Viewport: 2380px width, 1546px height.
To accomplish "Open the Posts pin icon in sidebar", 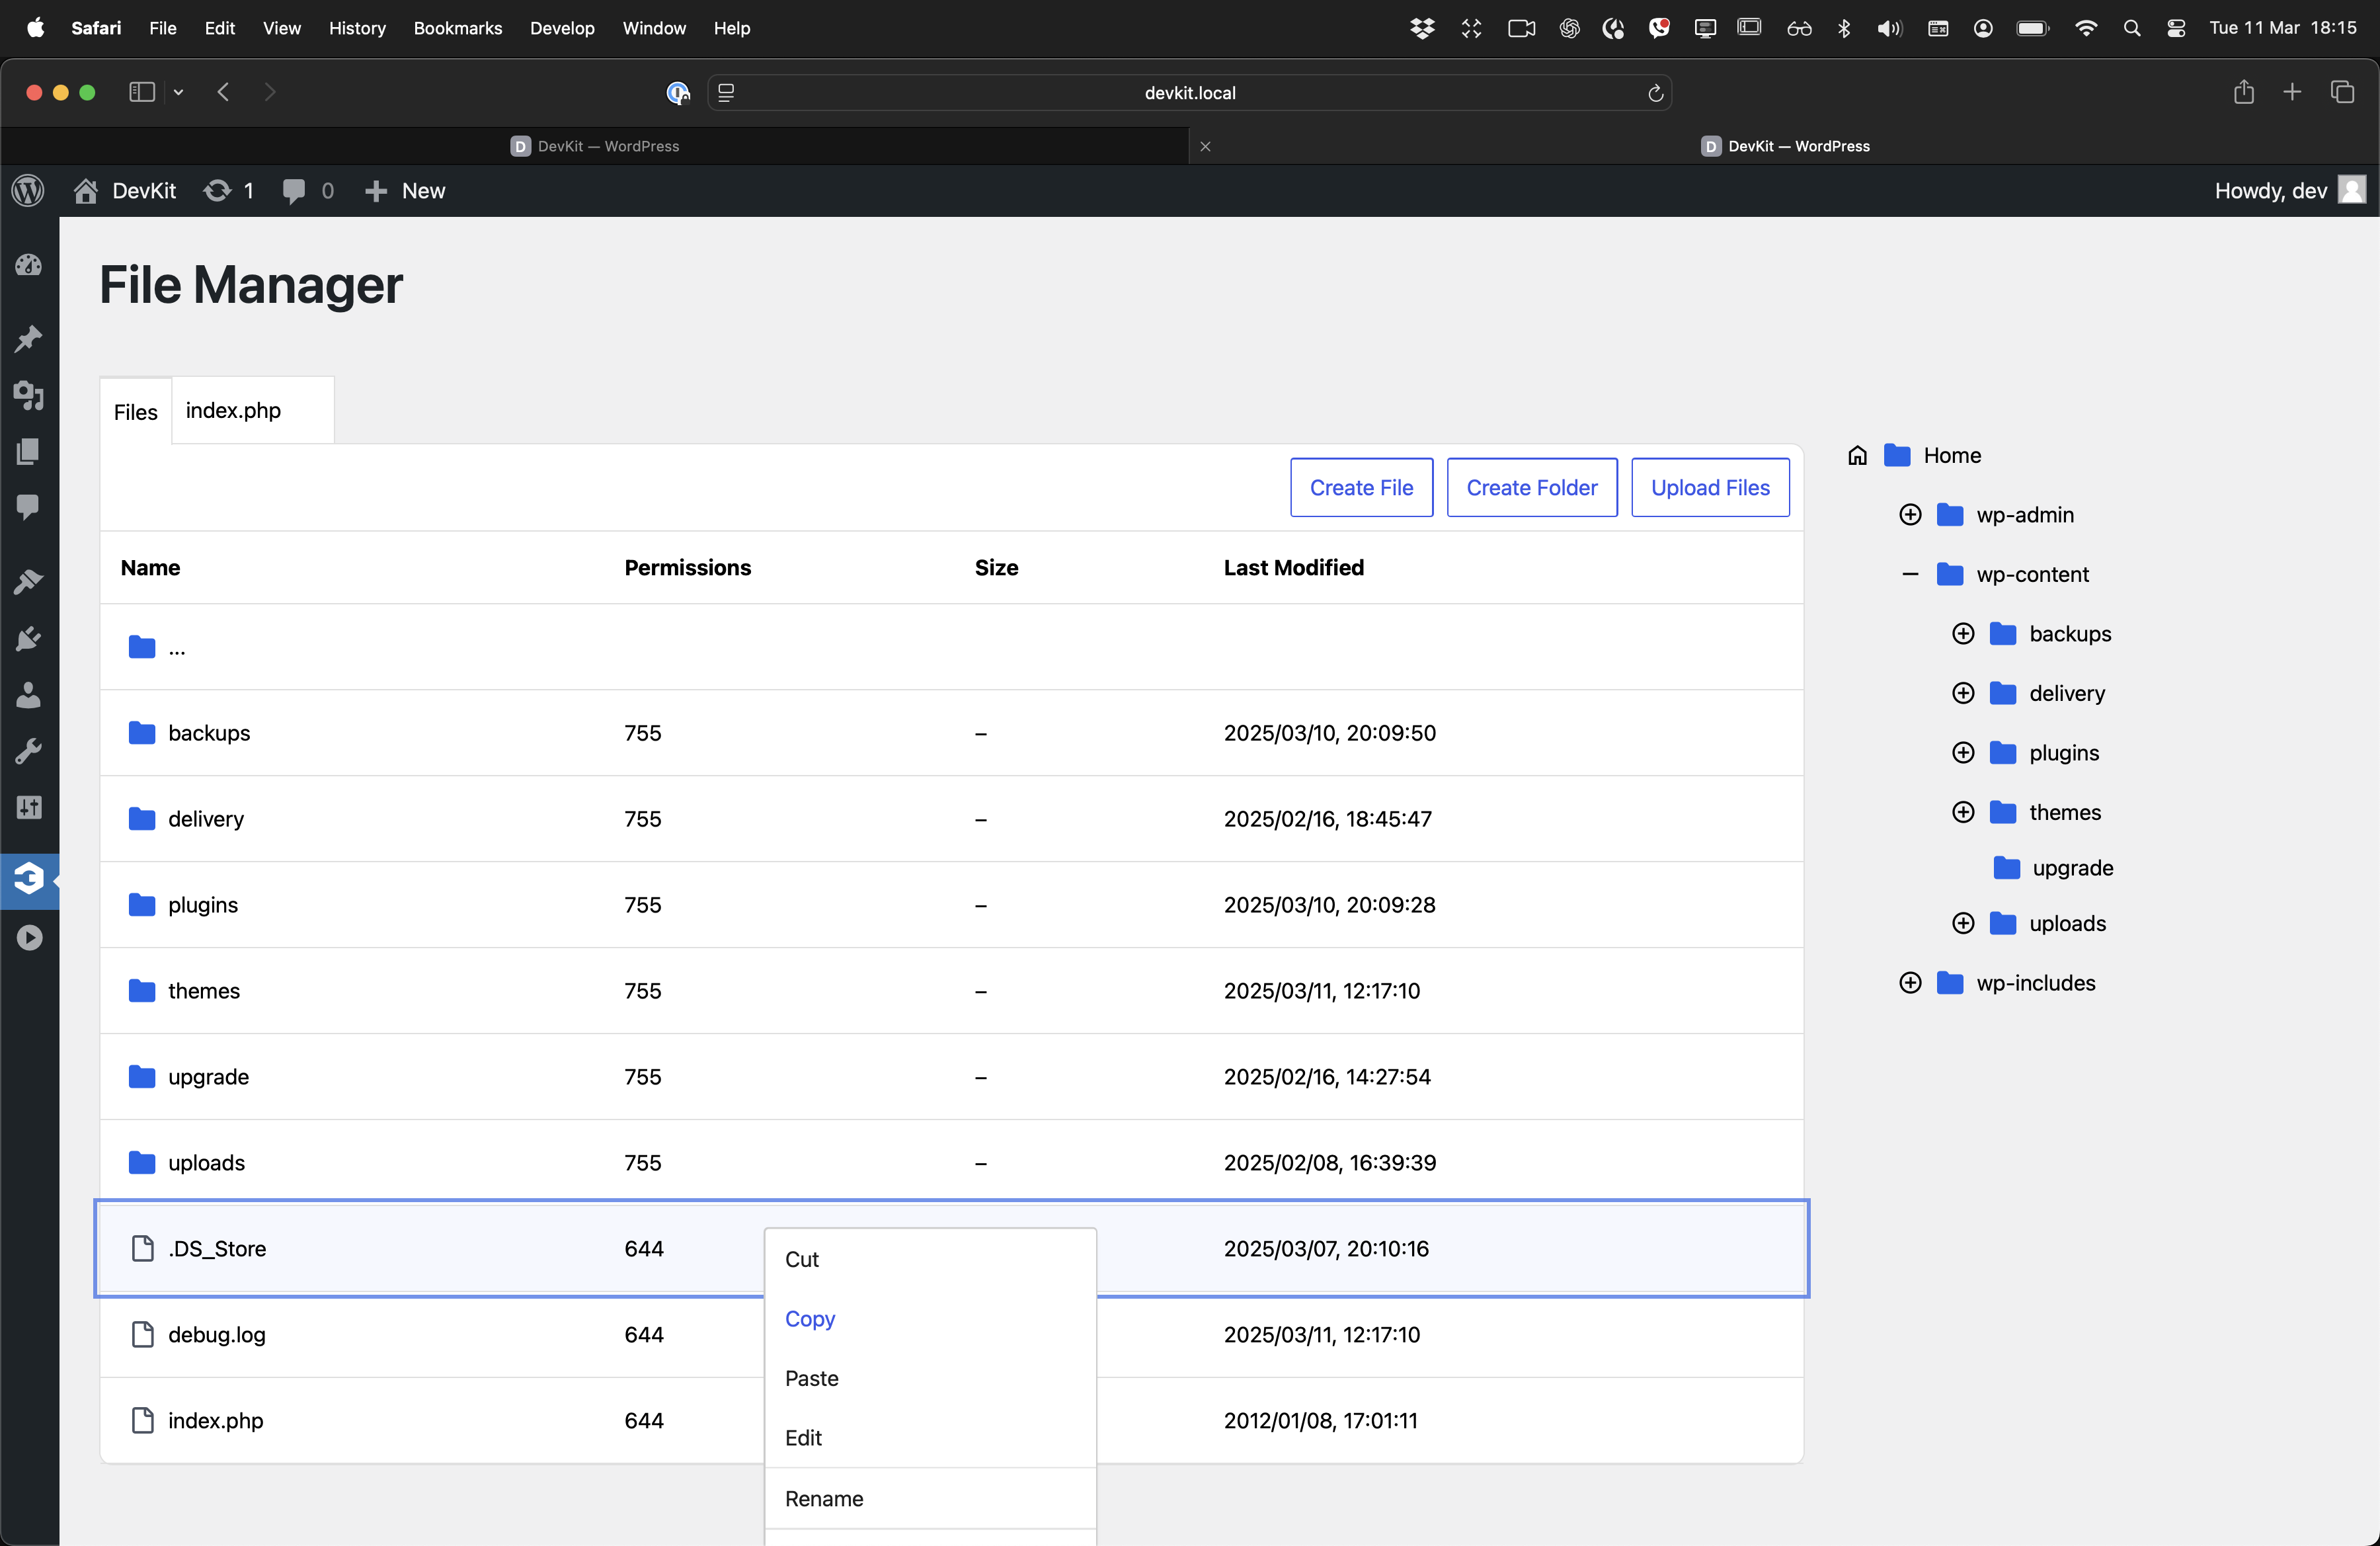I will point(29,339).
